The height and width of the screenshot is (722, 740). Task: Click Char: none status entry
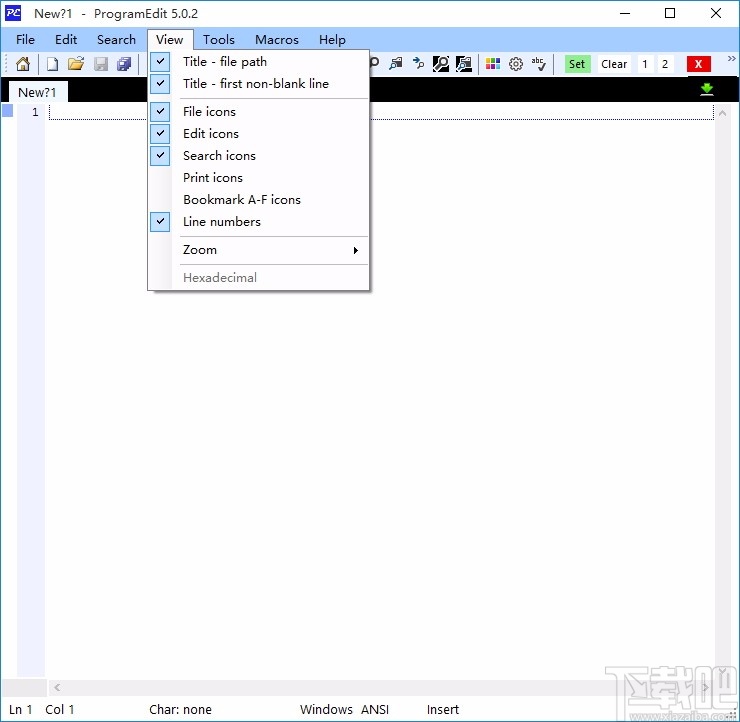tap(180, 709)
